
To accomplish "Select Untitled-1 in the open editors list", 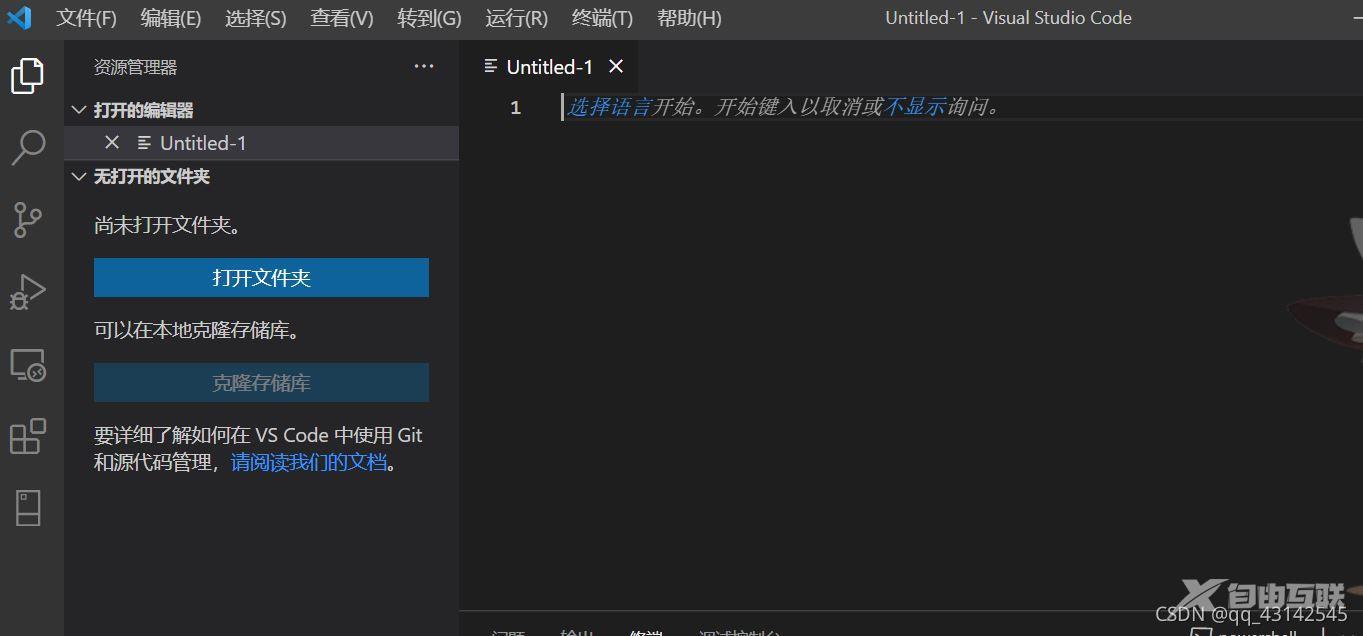I will 261,143.
